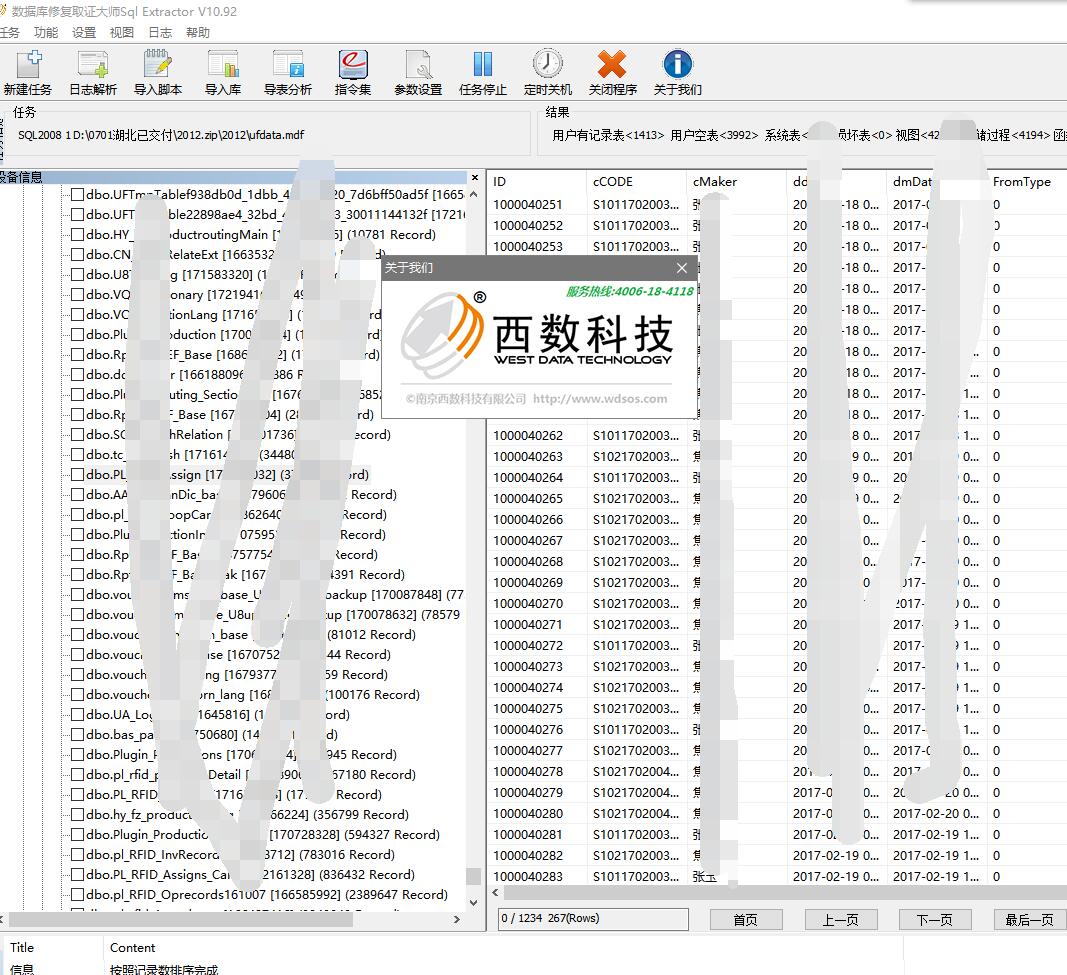
Task: Click the 导入库 import database icon
Action: point(223,72)
